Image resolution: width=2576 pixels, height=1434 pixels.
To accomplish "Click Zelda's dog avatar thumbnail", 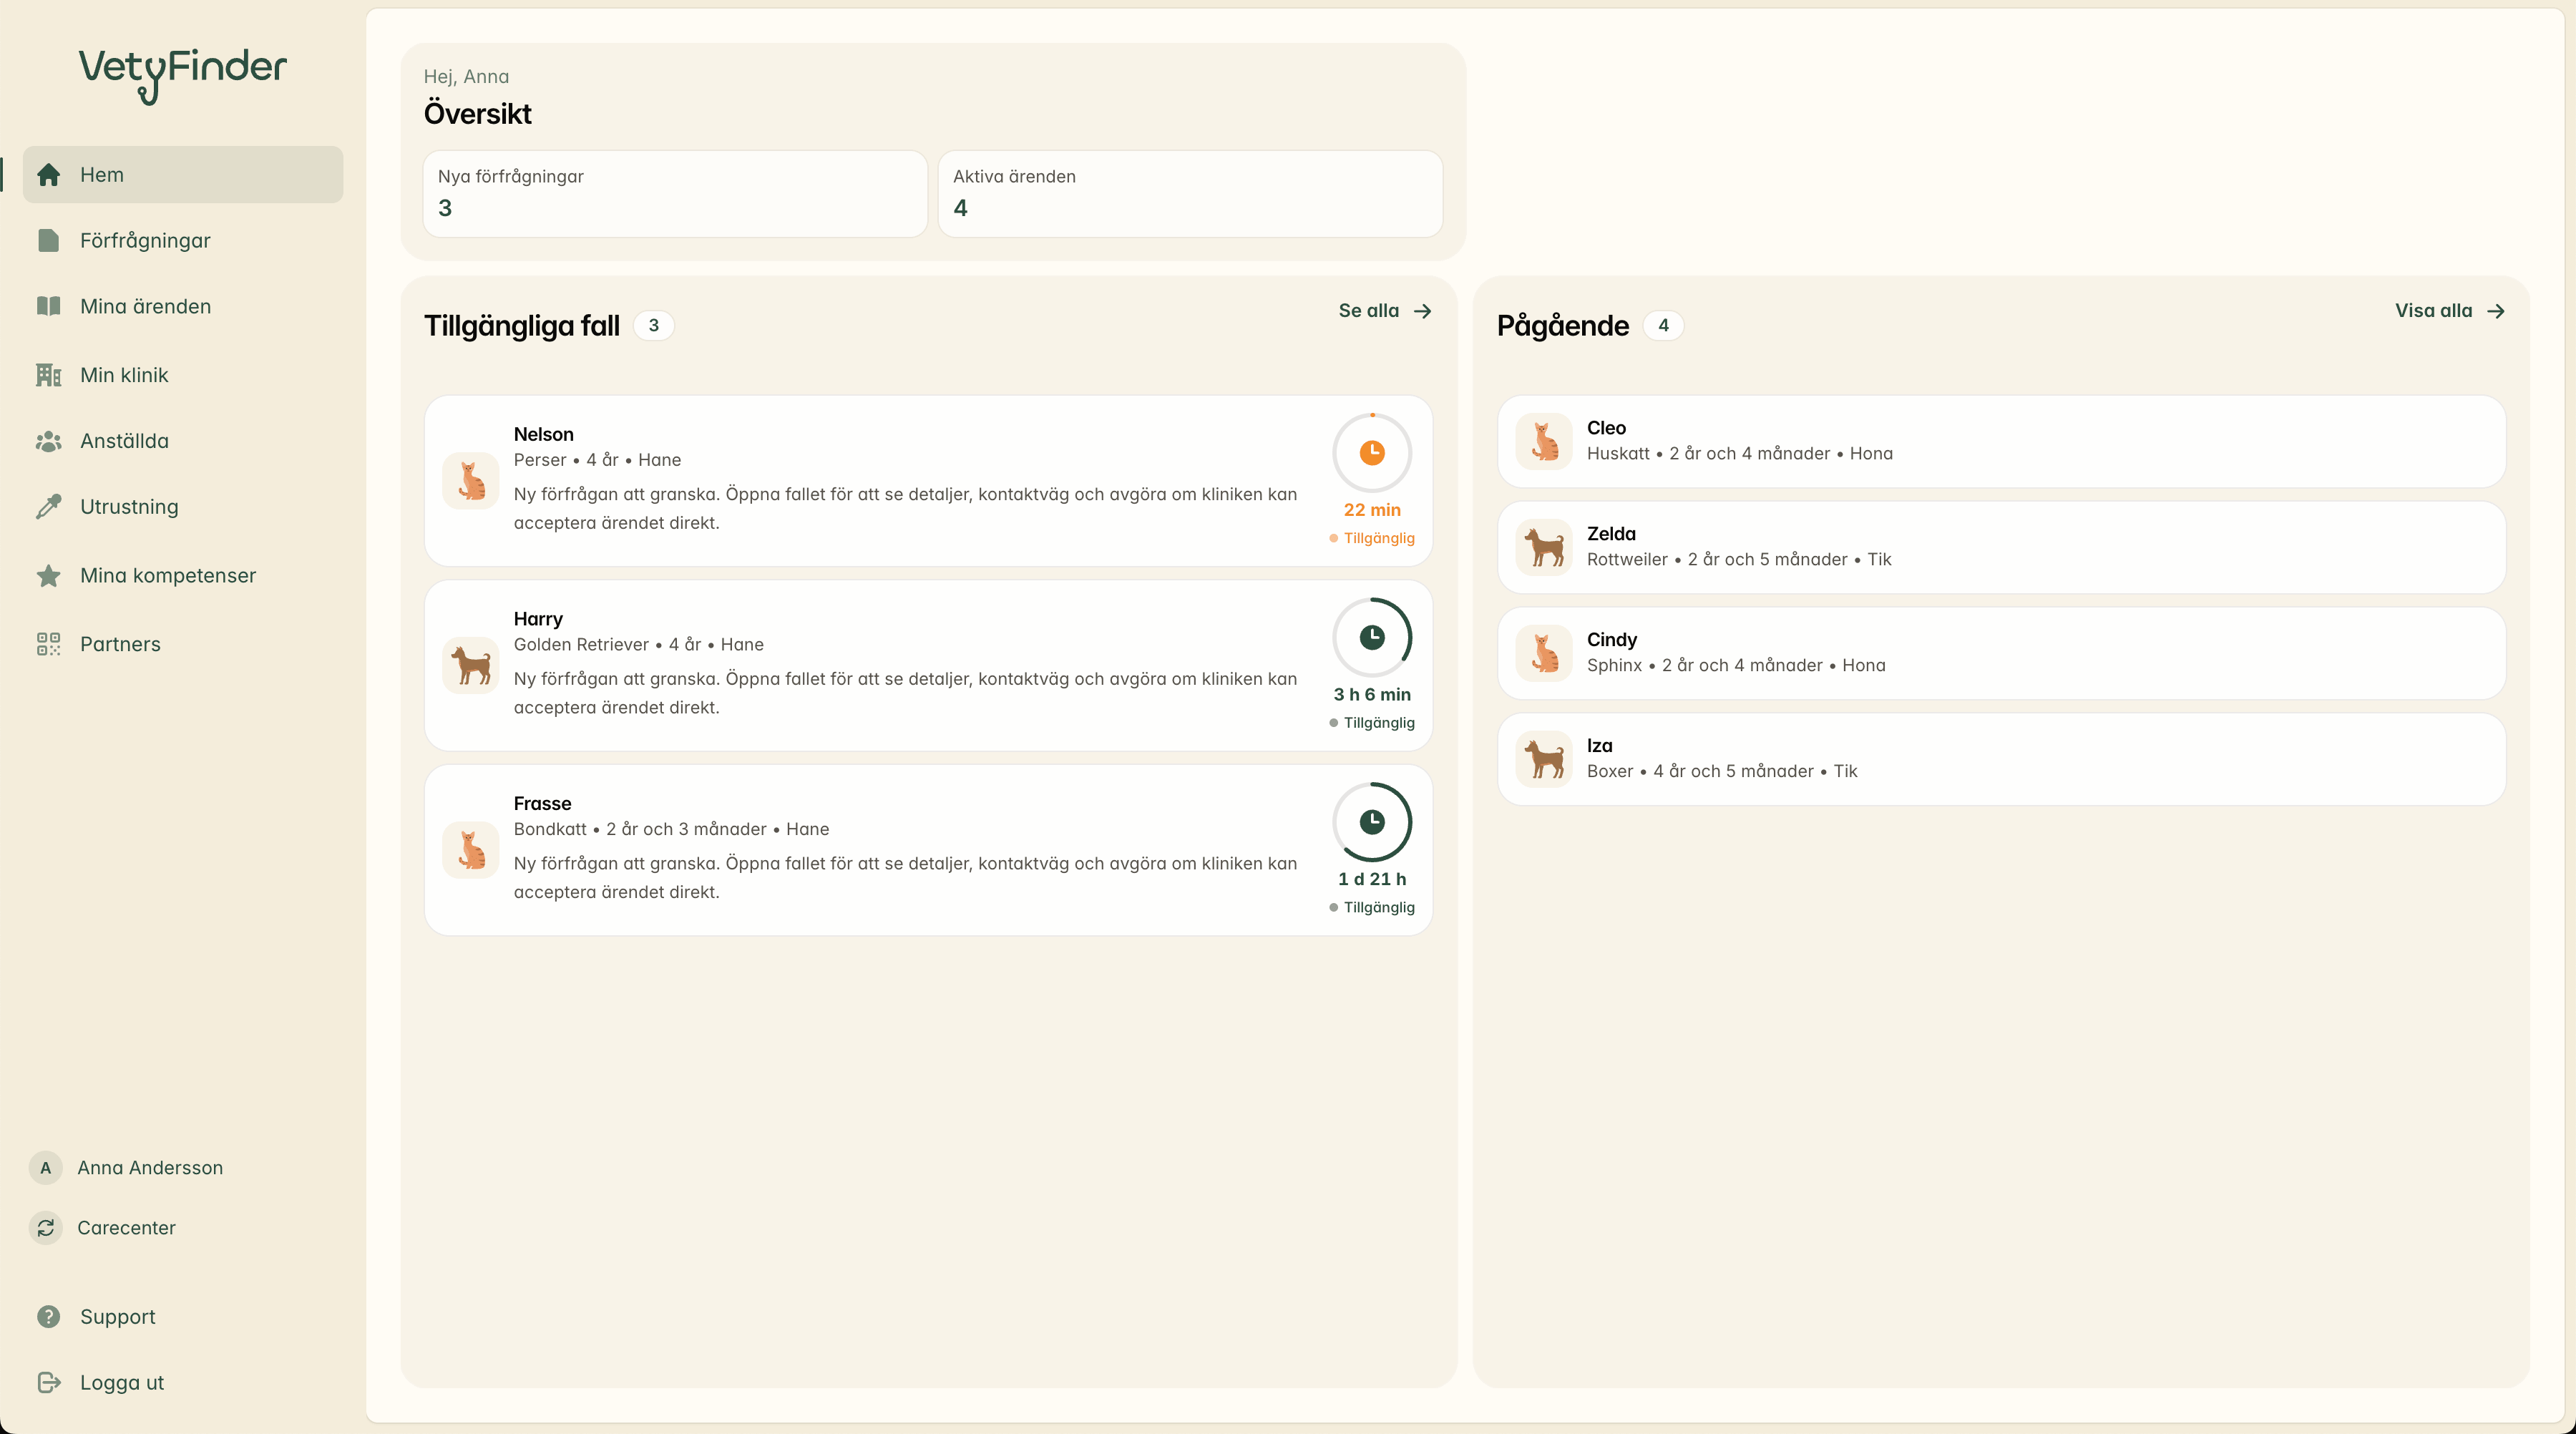I will pos(1544,548).
